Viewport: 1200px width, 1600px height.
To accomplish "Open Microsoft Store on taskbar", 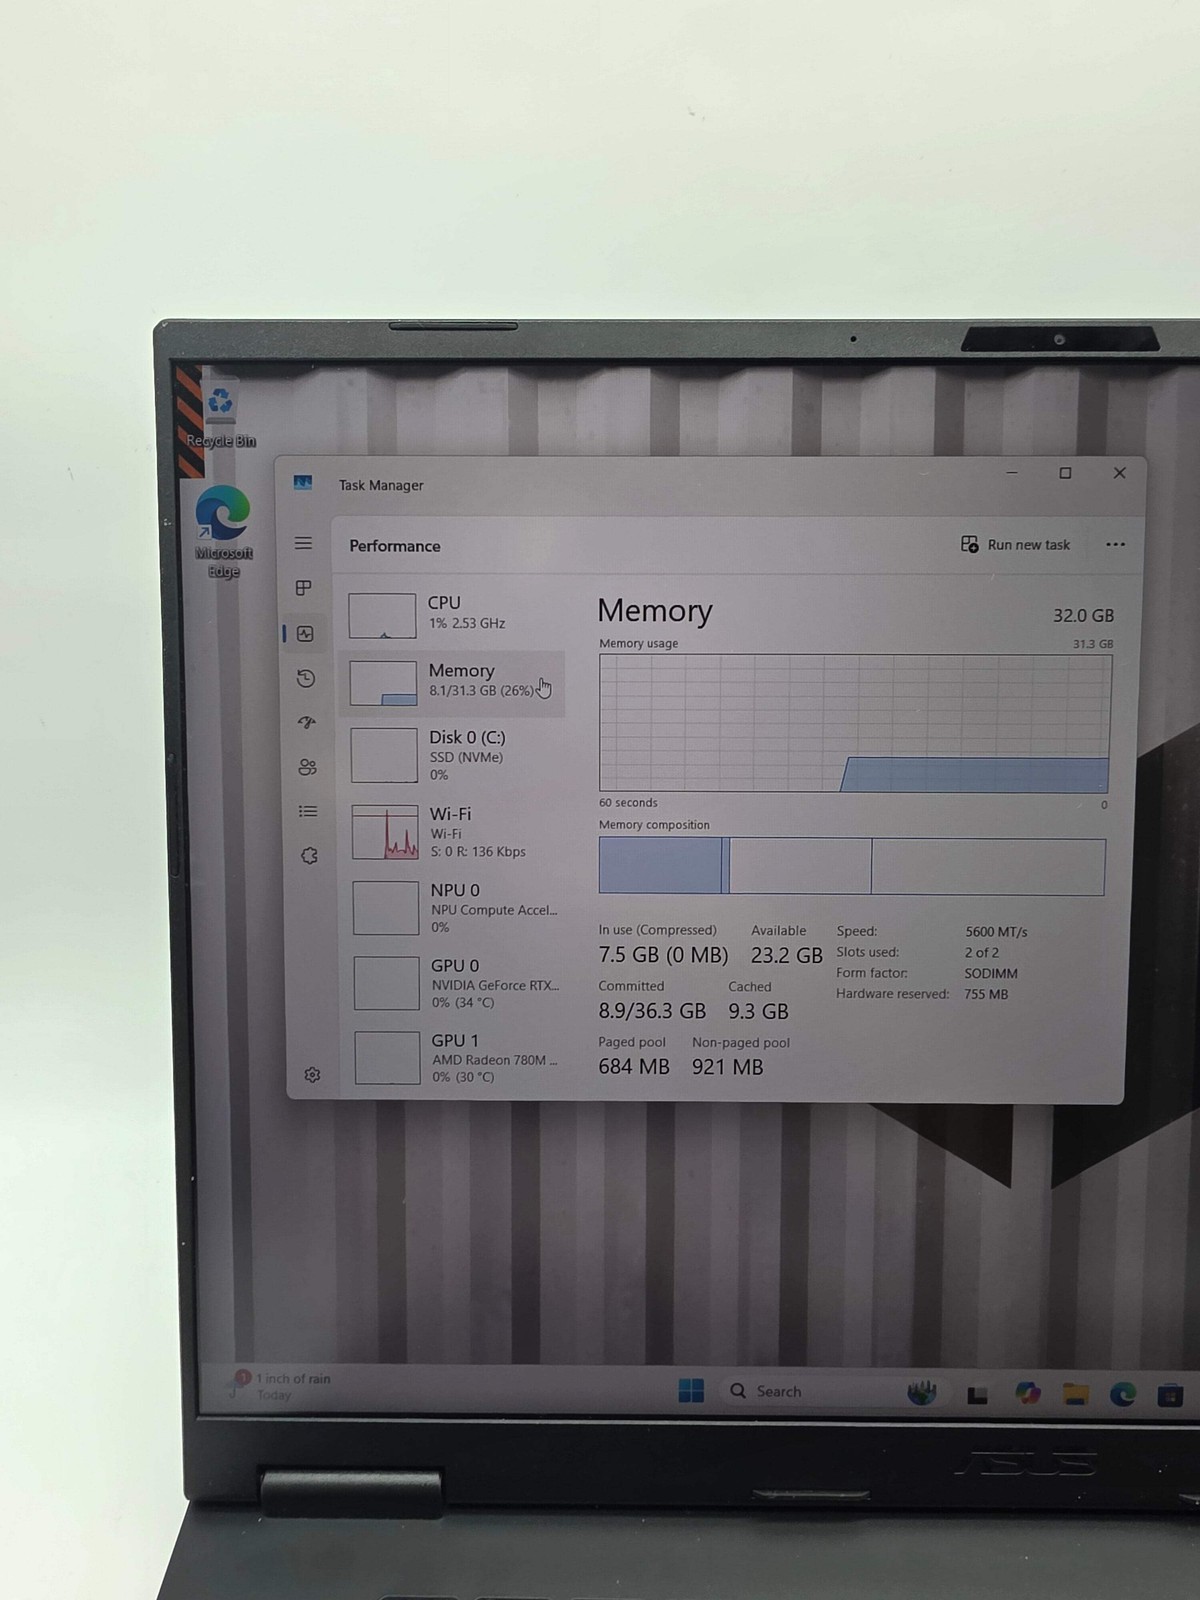I will (x=1171, y=1395).
